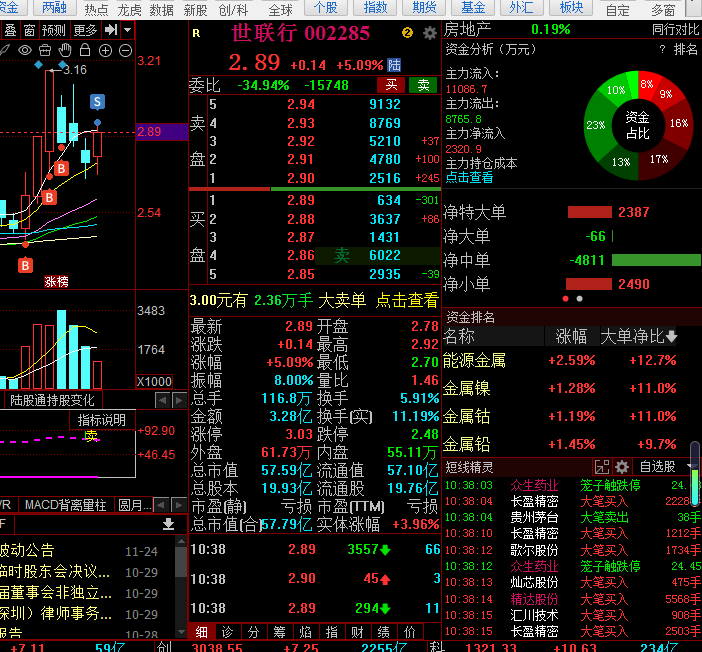This screenshot has width=702, height=652.
Task: Click the download arrow icon above news list
Action: (x=168, y=524)
